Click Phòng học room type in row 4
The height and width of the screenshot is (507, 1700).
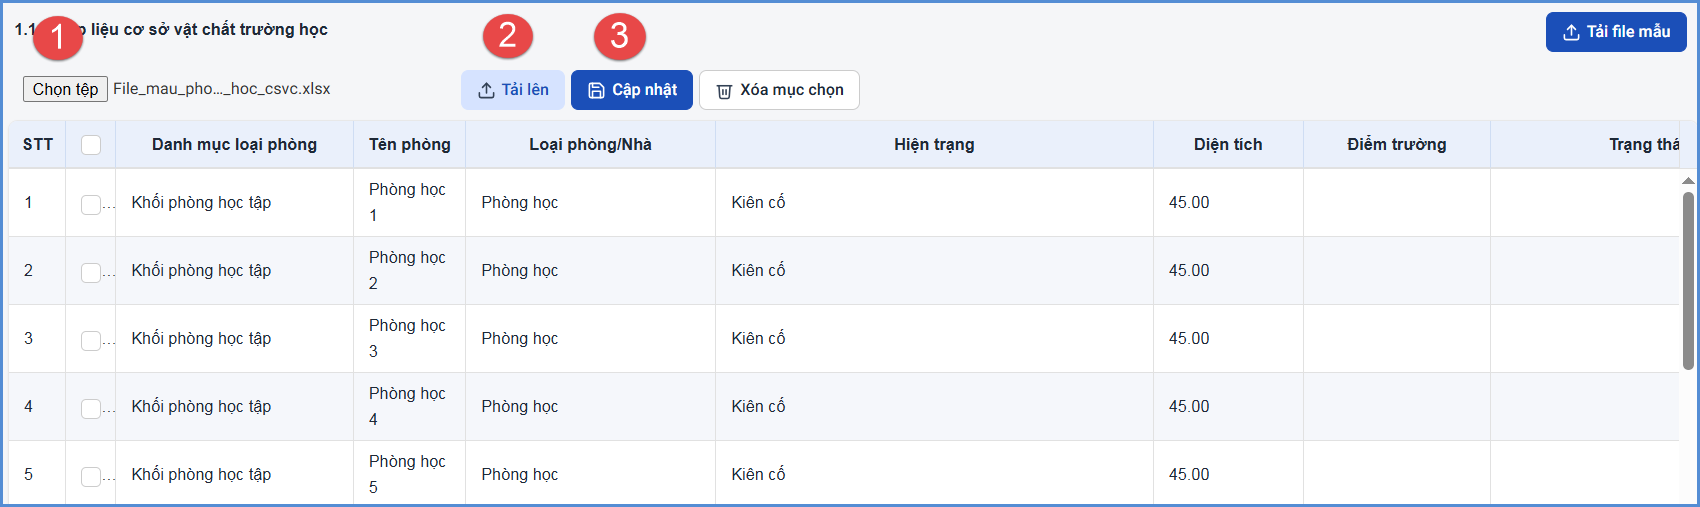[519, 407]
